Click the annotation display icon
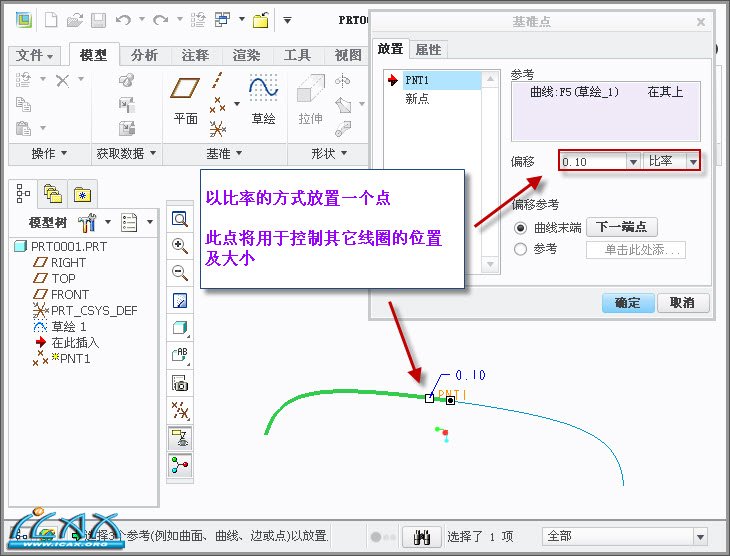Viewport: 730px width, 556px height. coord(180,438)
